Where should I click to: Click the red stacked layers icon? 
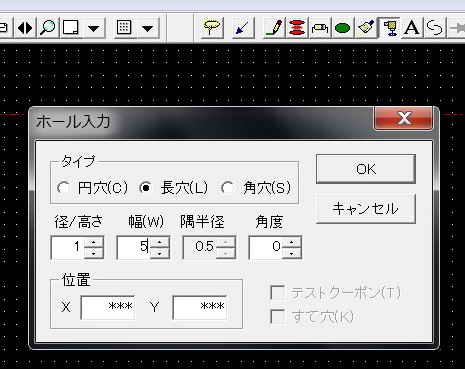coord(297,28)
